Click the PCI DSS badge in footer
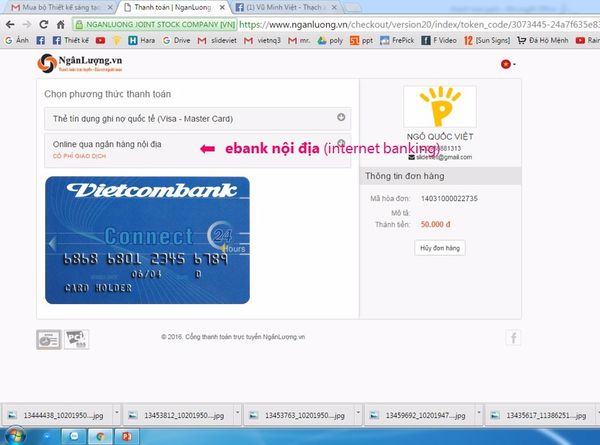Screen dimensions: 600x445 pyautogui.click(x=77, y=339)
